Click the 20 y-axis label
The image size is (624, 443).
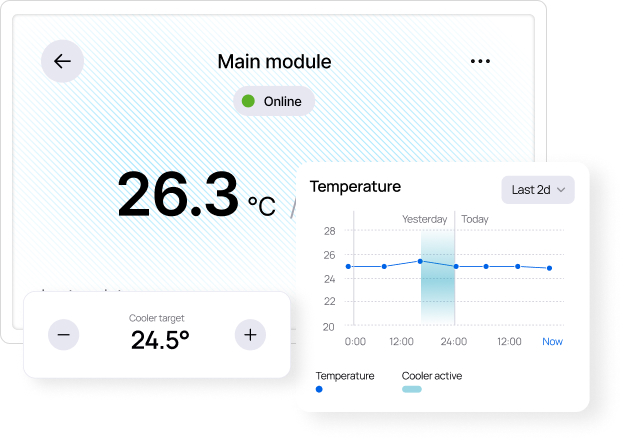click(328, 327)
